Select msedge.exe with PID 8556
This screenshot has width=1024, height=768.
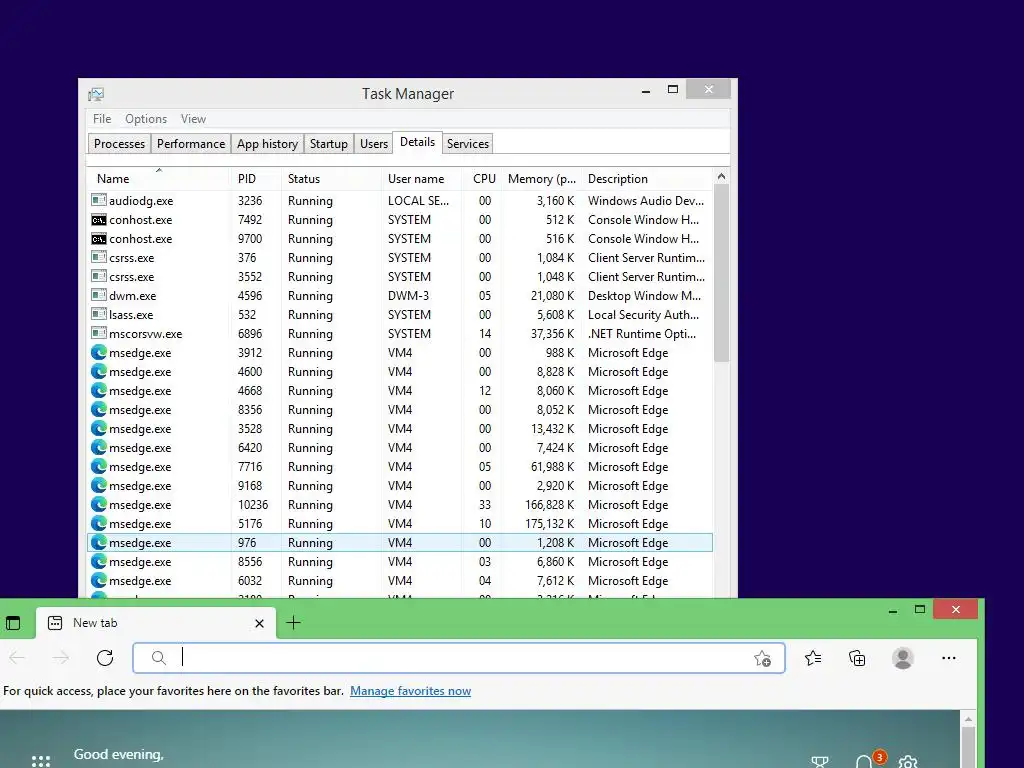click(x=400, y=562)
